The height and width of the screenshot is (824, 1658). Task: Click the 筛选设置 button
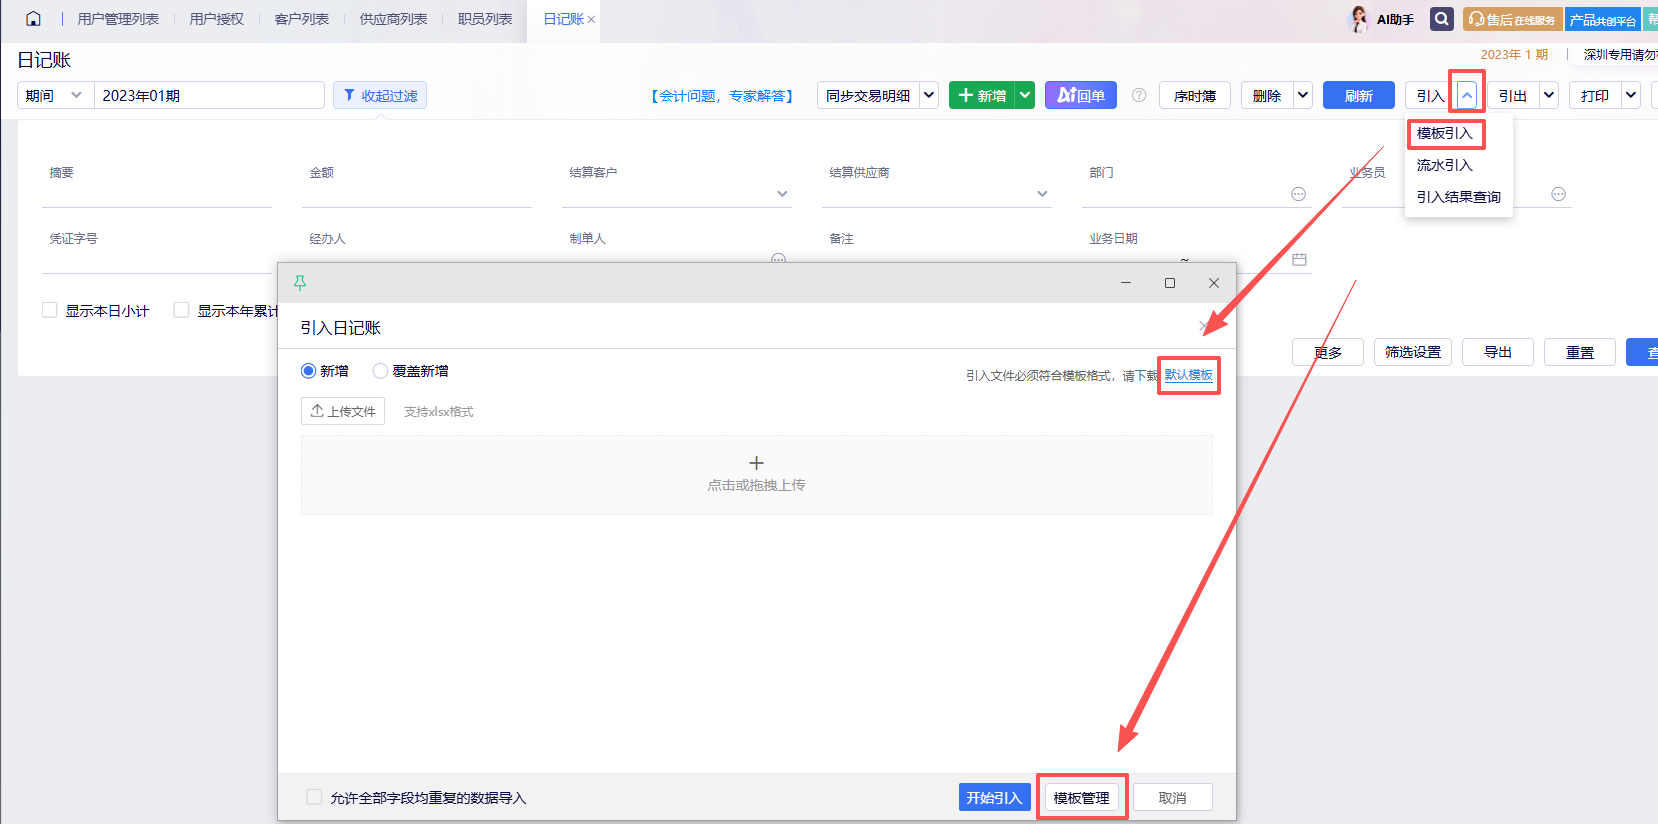pos(1413,352)
